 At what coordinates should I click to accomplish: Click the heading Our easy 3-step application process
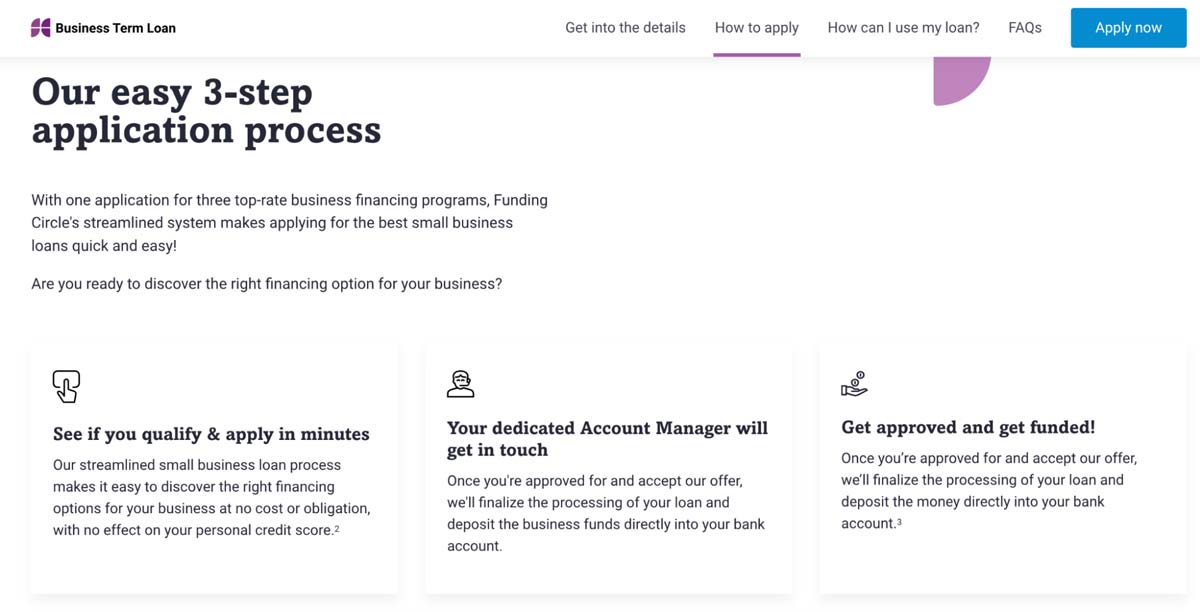pyautogui.click(x=206, y=111)
